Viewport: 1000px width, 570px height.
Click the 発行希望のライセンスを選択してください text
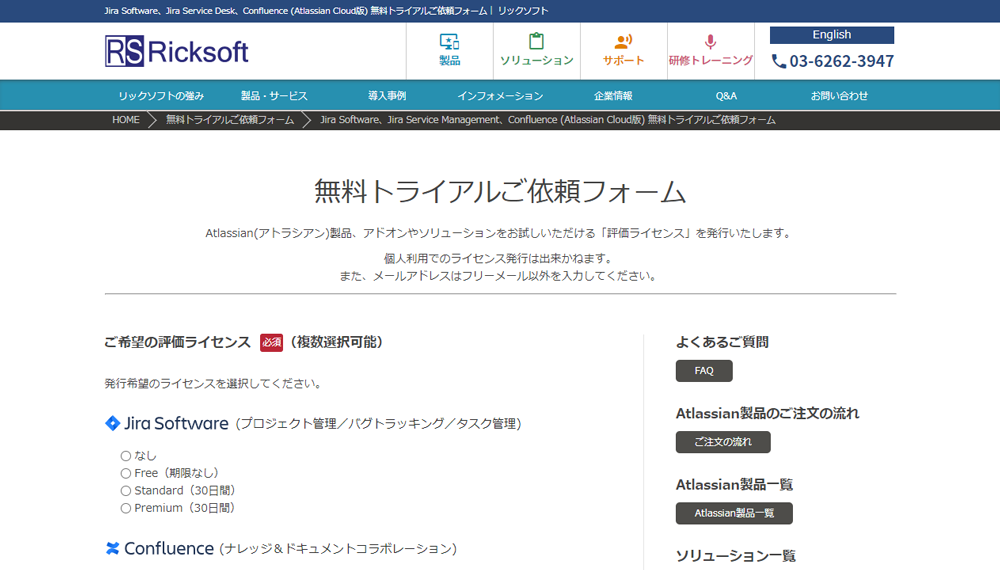(x=213, y=384)
